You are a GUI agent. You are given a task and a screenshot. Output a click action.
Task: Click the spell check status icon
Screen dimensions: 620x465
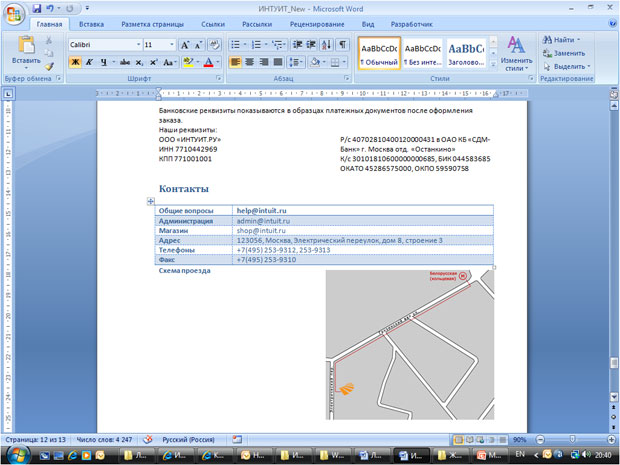(147, 439)
